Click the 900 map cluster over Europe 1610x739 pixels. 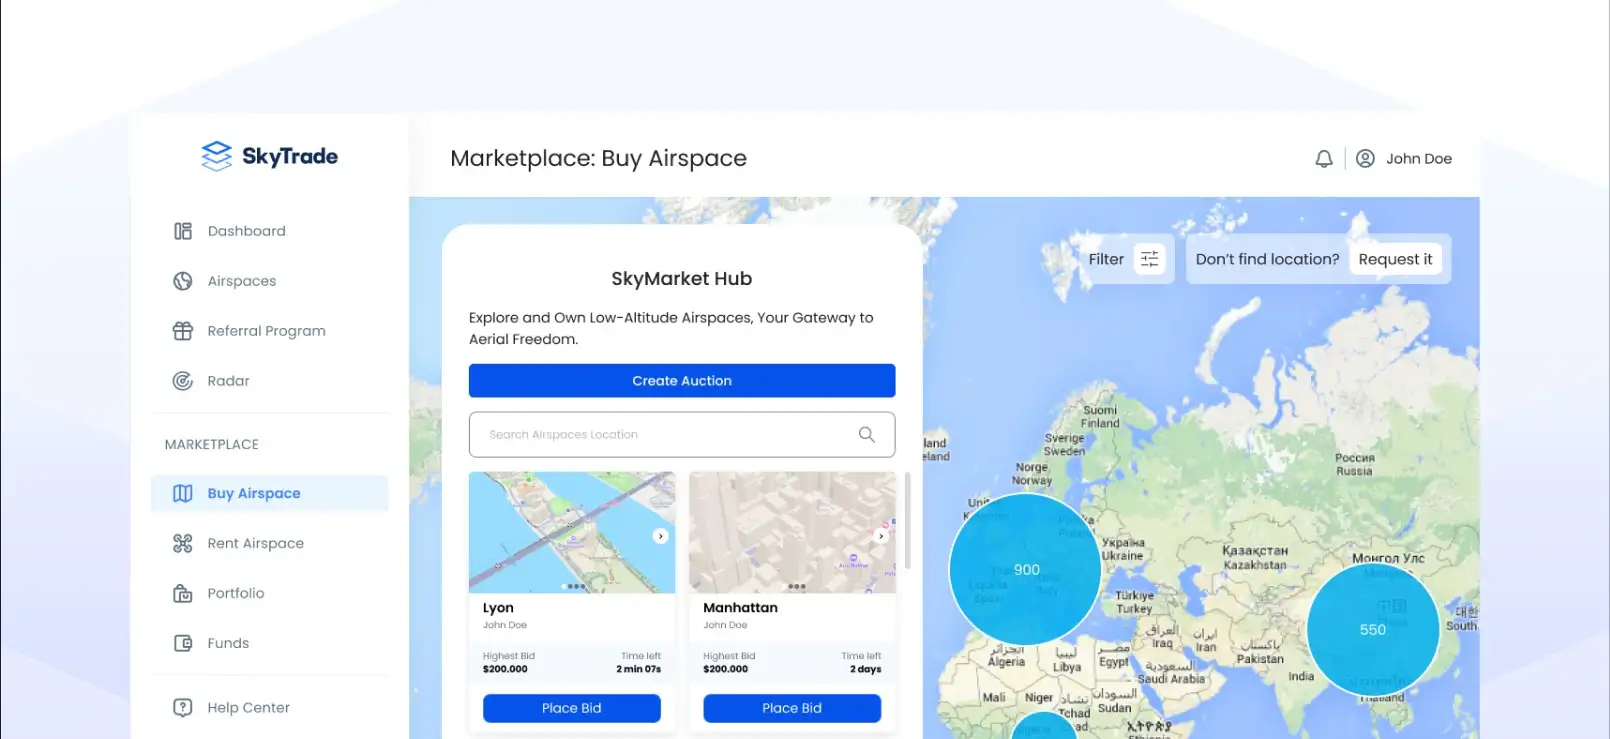(1025, 570)
